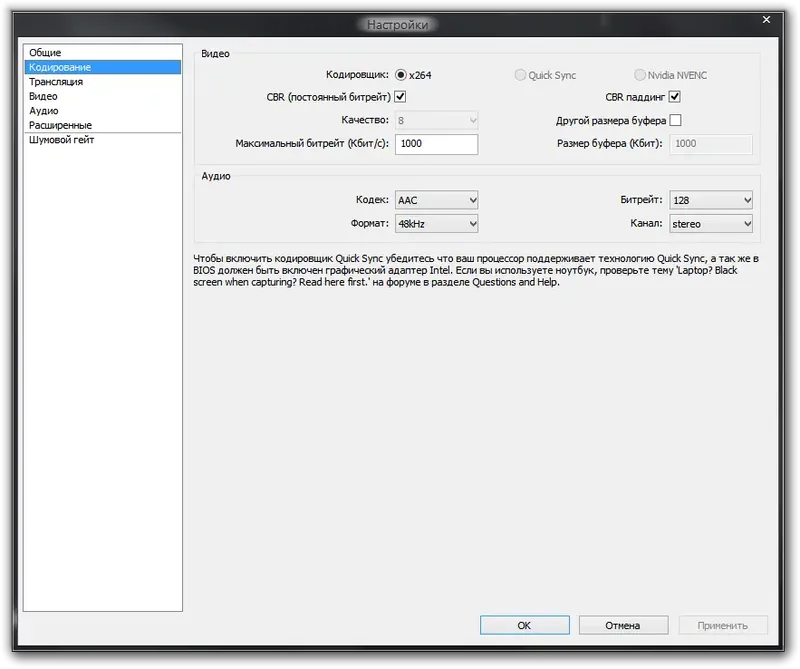Open the Расширенные settings section

pyautogui.click(x=103, y=125)
